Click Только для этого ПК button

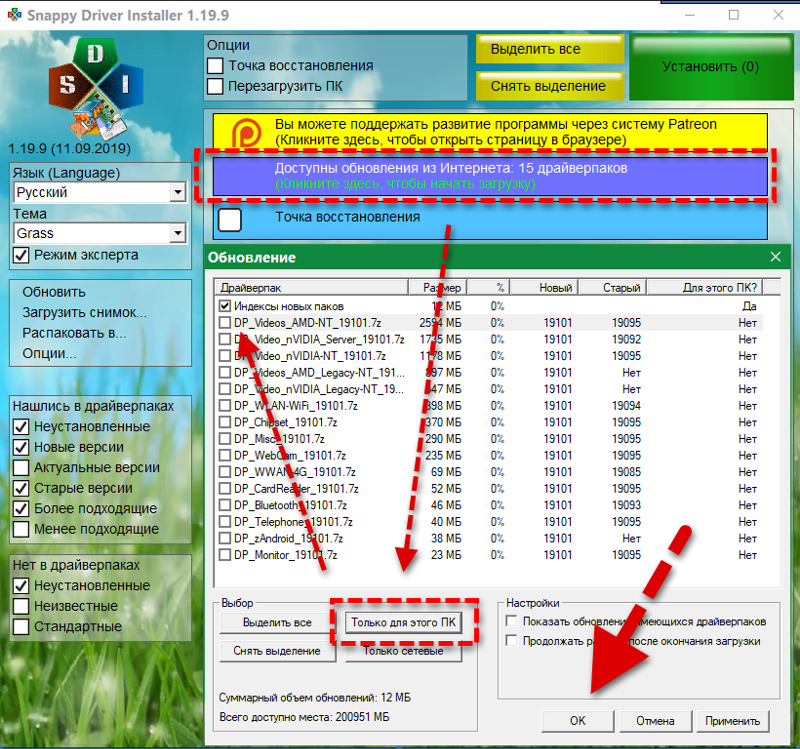point(403,622)
